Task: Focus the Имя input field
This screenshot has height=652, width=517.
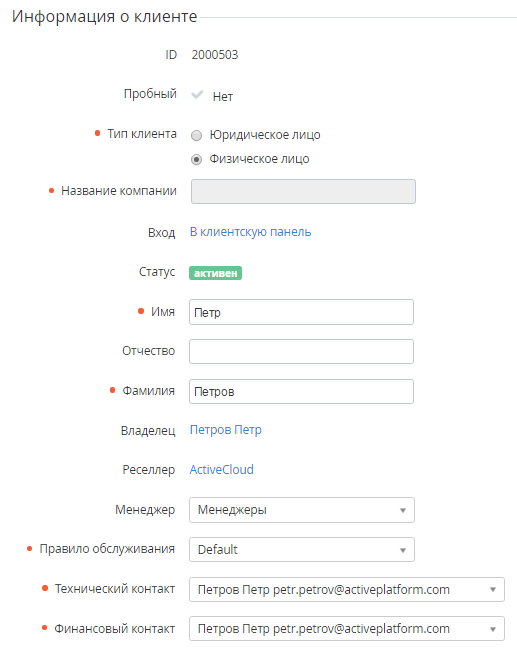Action: [301, 312]
